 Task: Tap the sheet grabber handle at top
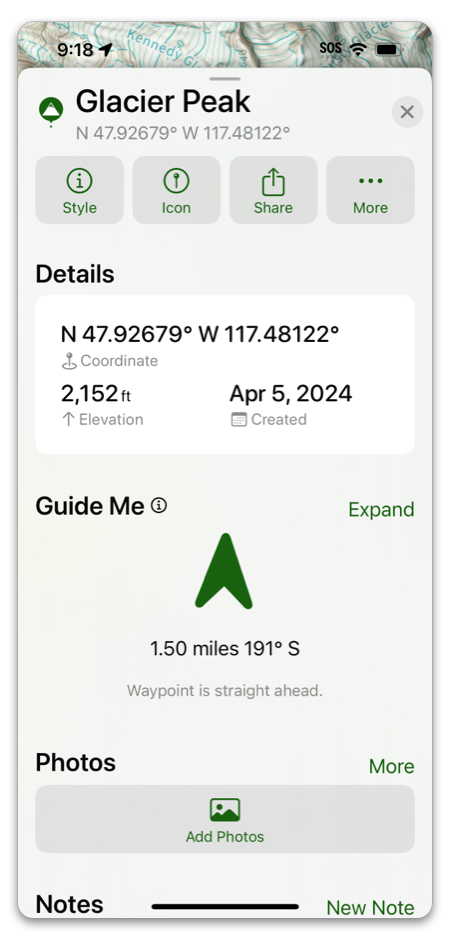pos(225,79)
